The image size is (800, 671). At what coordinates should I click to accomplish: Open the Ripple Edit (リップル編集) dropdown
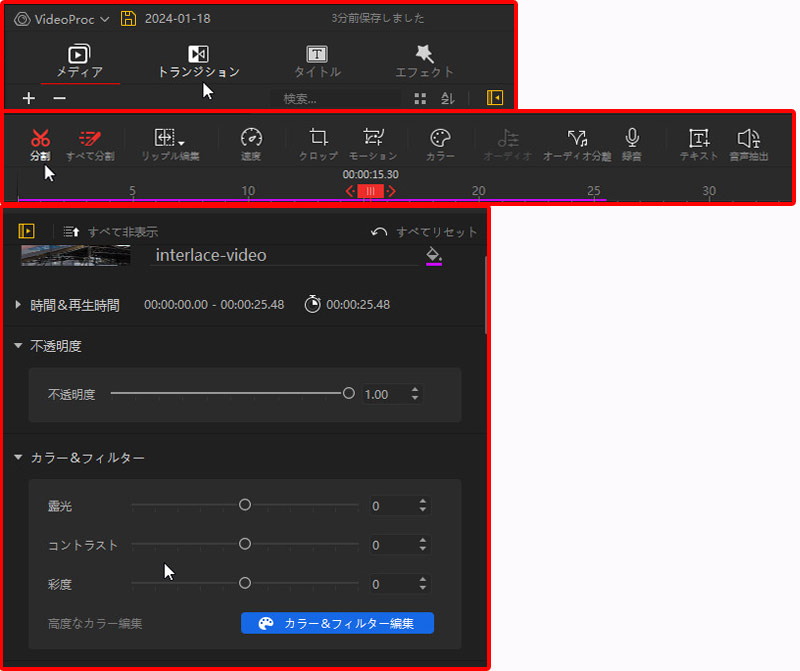(x=169, y=139)
